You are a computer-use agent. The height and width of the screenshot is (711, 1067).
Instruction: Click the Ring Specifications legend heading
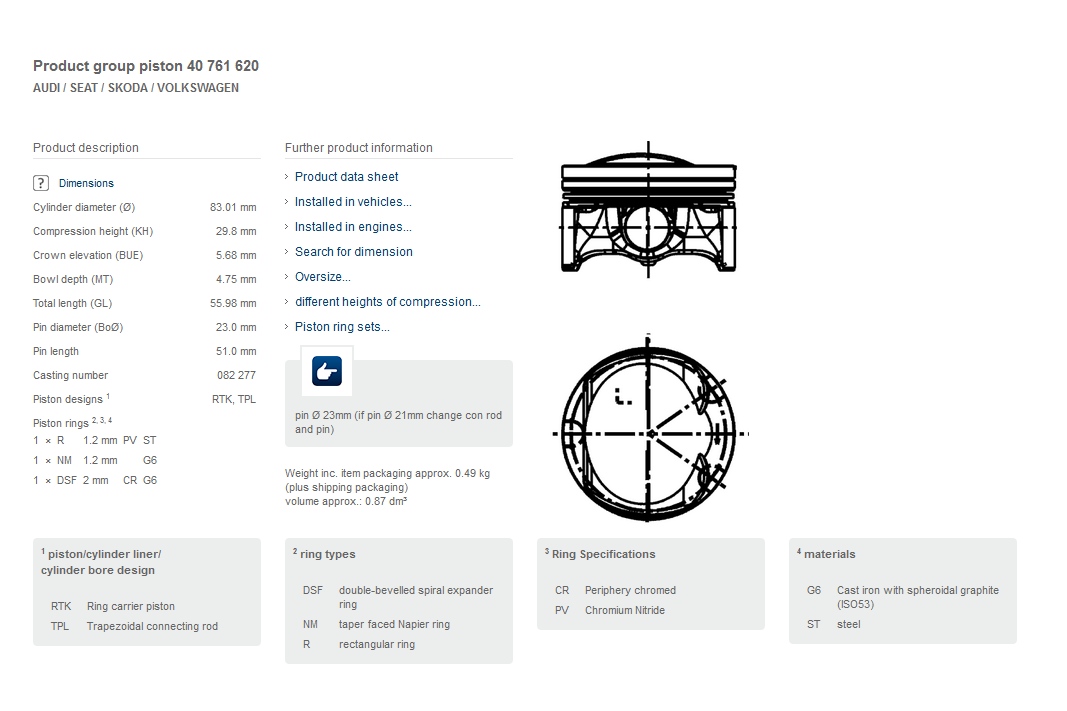pos(603,554)
